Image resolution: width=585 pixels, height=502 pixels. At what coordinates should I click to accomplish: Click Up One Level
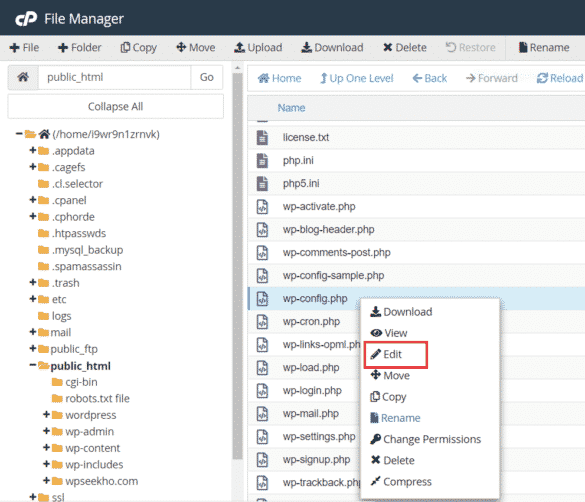pos(357,78)
